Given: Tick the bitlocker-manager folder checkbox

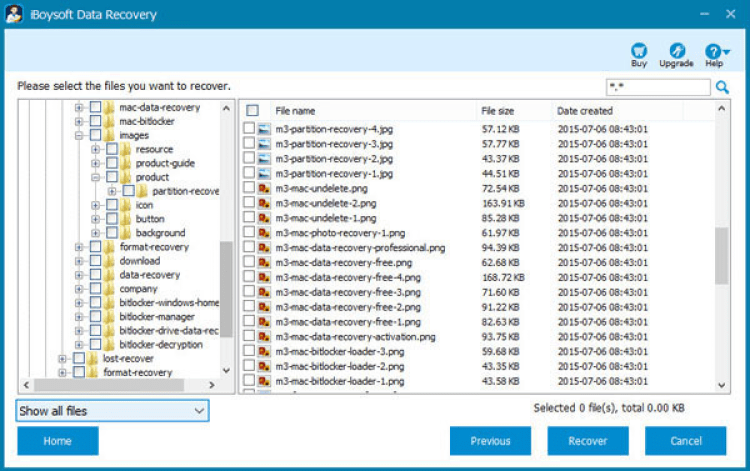Looking at the screenshot, I should pyautogui.click(x=96, y=317).
